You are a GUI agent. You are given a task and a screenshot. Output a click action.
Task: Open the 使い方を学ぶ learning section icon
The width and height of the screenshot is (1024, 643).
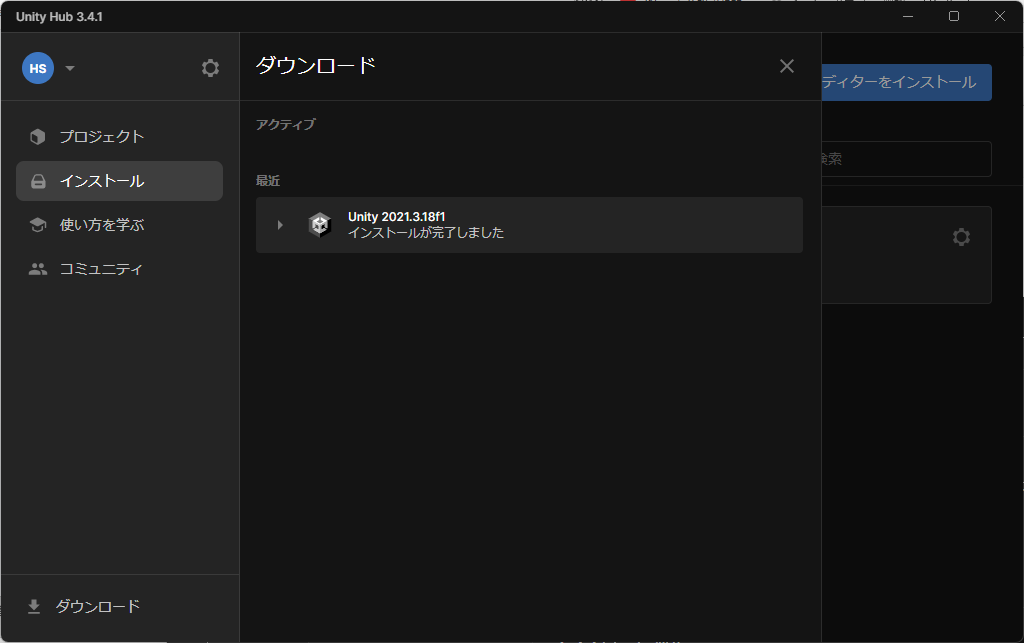(37, 225)
